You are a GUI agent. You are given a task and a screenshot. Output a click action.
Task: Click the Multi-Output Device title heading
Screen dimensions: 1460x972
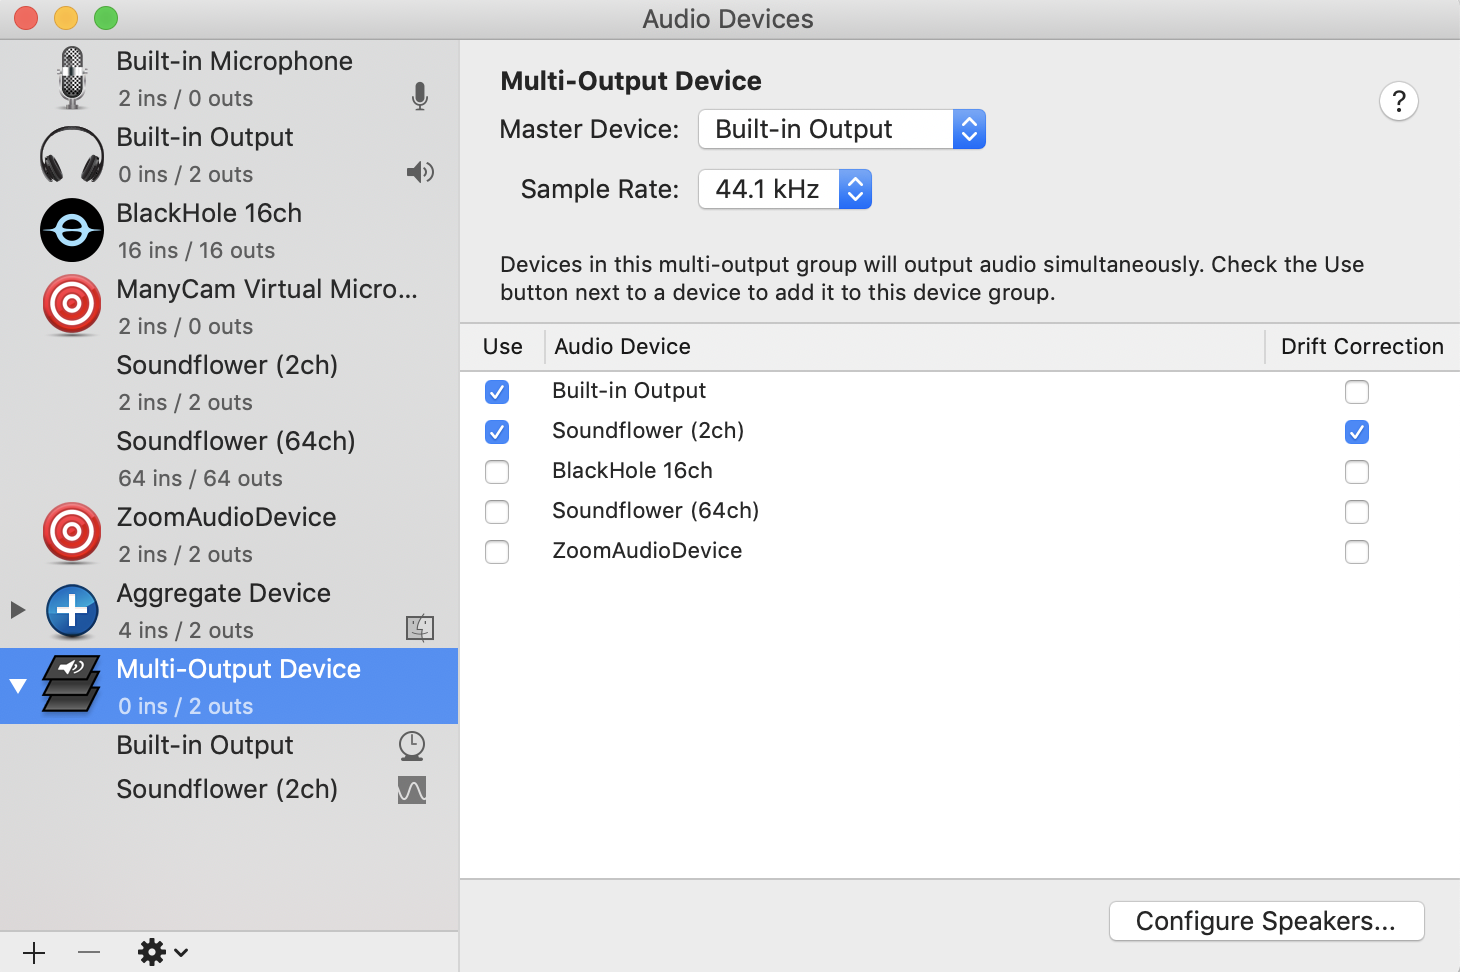631,81
